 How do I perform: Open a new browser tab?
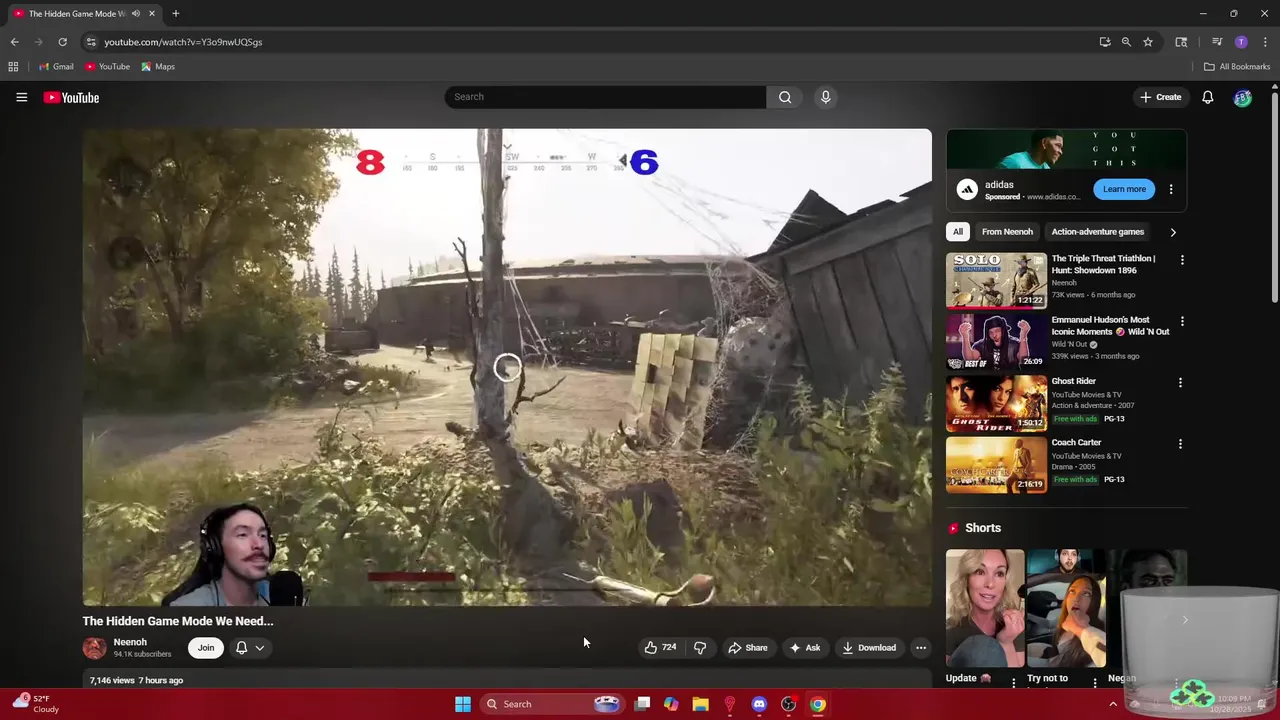pyautogui.click(x=175, y=14)
